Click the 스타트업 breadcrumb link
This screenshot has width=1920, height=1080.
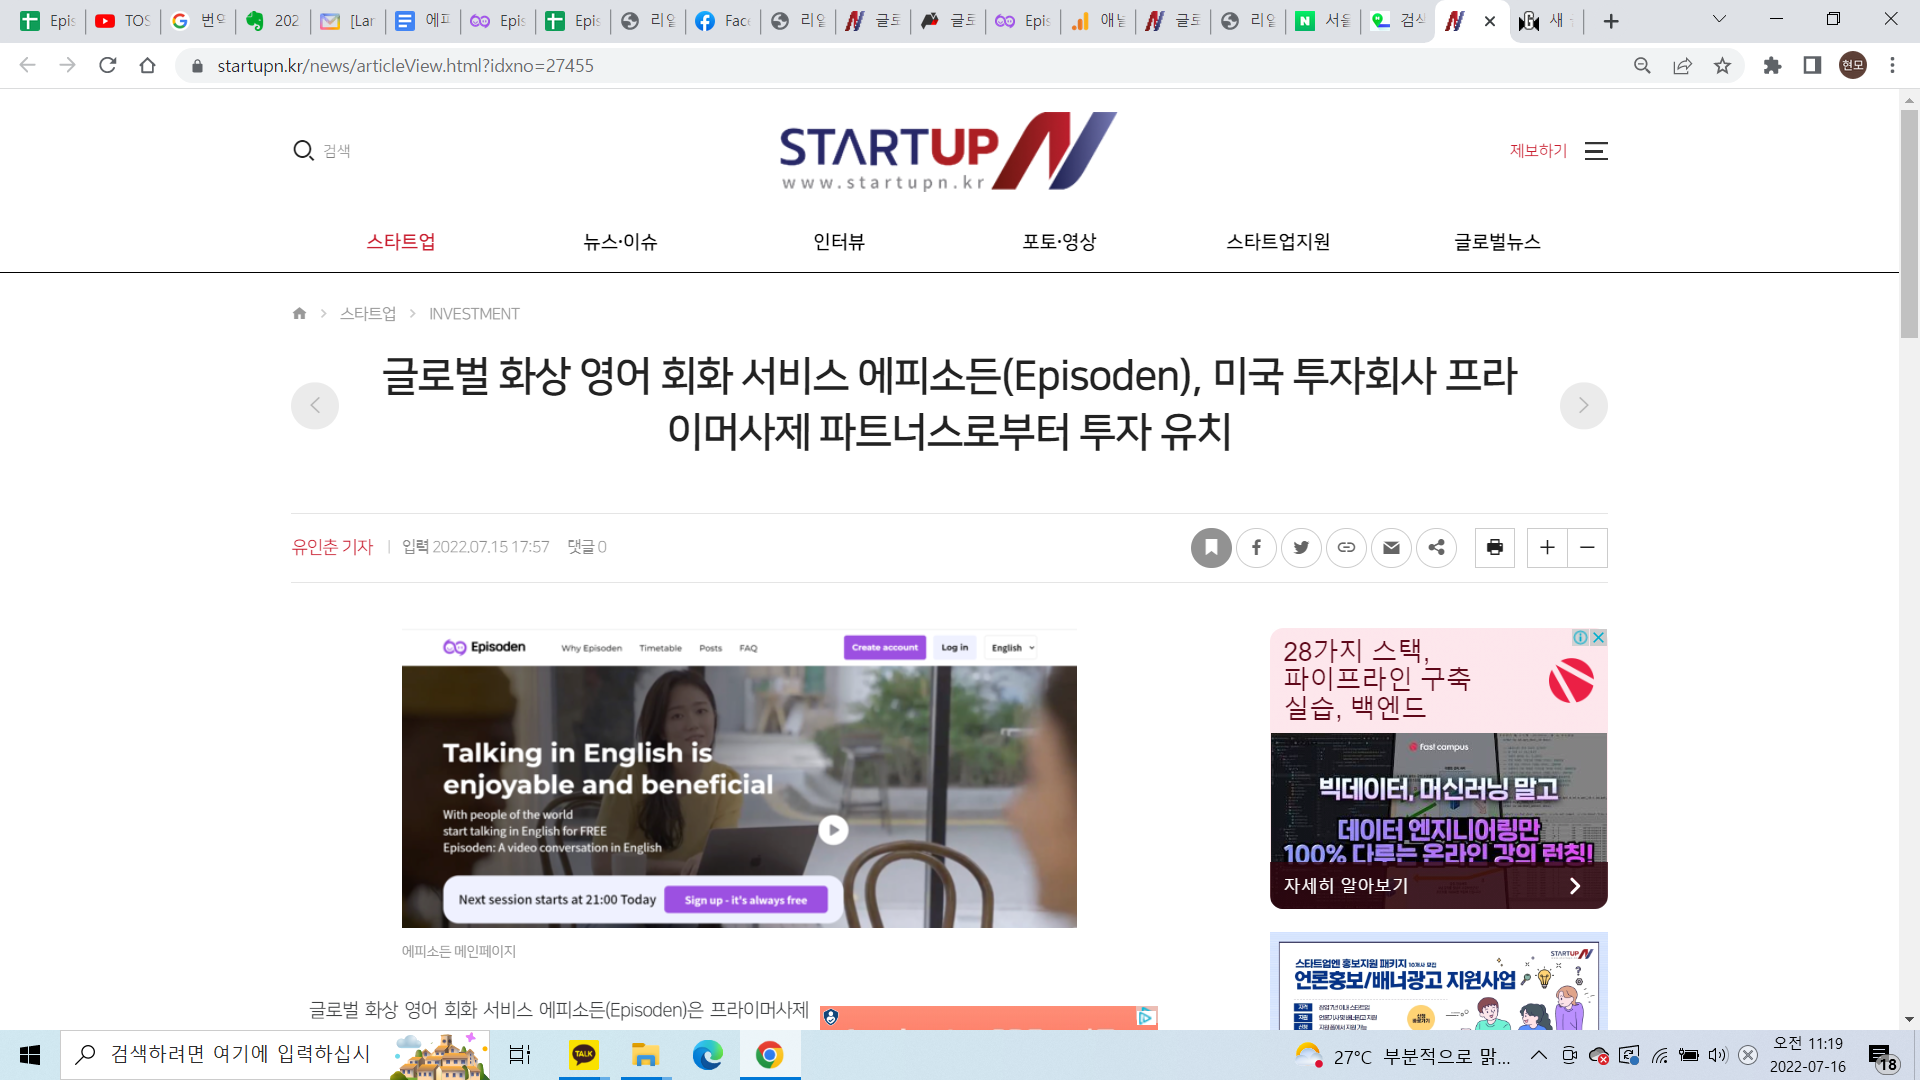368,314
